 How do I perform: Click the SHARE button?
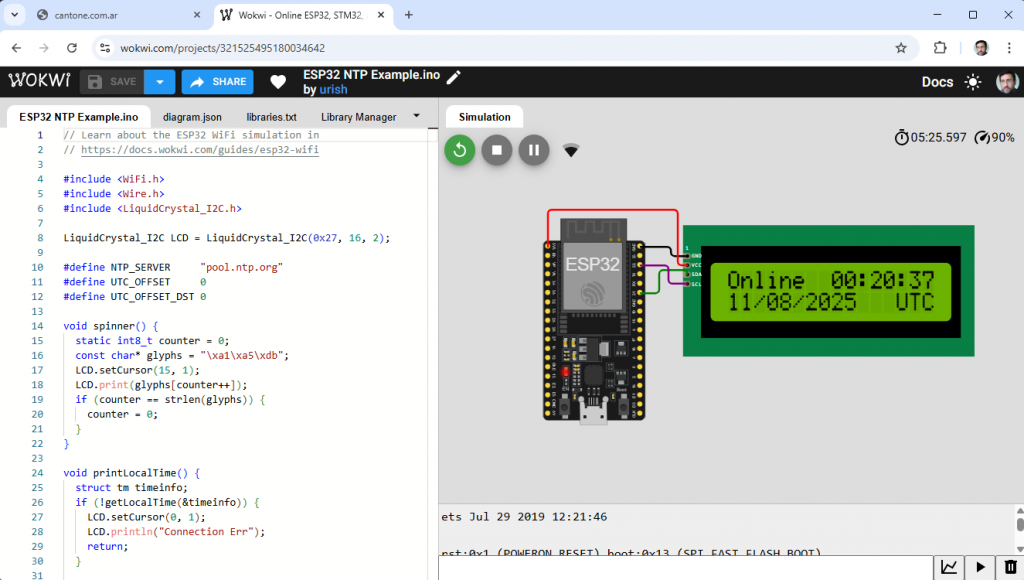click(x=218, y=82)
